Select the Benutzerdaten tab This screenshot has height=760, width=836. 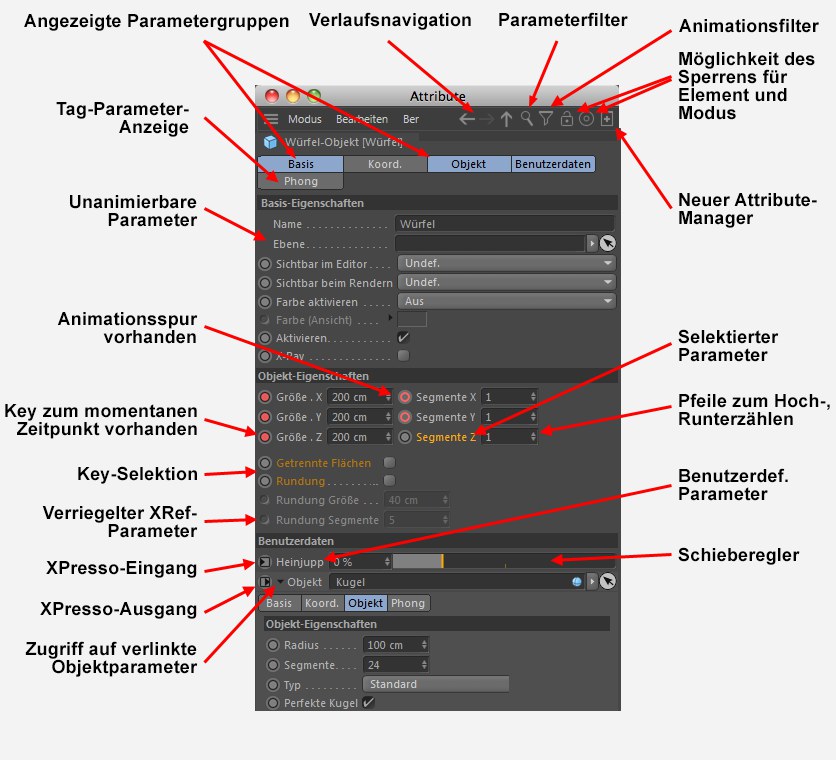553,164
